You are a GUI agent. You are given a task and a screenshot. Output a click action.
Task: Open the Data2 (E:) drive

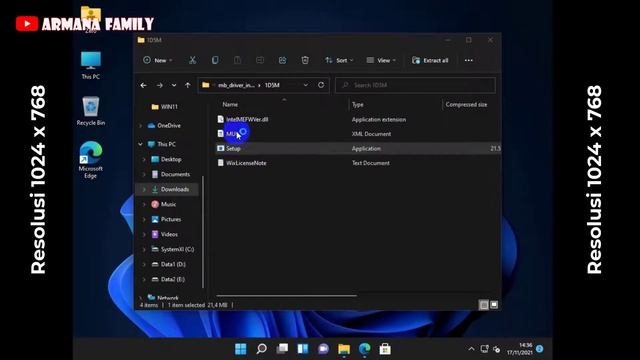[173, 280]
